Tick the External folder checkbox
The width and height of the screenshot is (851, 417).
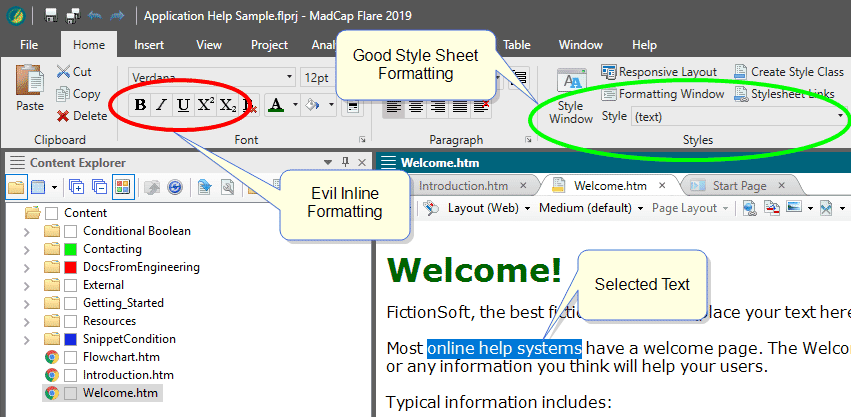pos(71,285)
